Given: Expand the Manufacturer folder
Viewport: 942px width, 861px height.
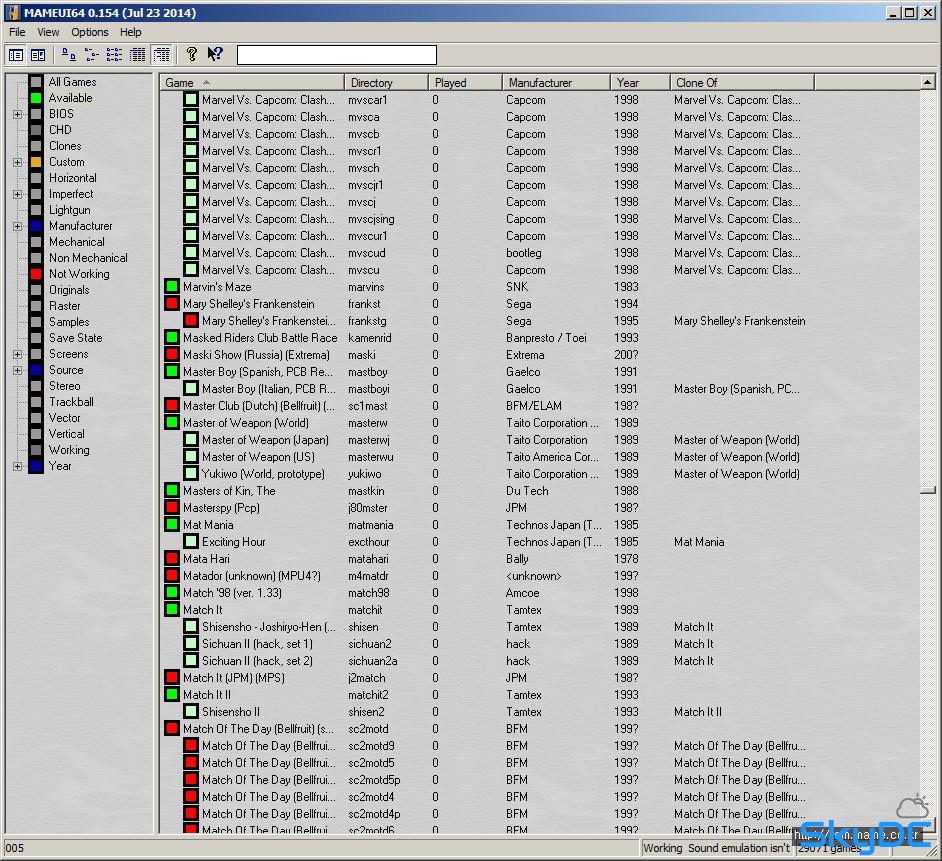Looking at the screenshot, I should click(17, 227).
